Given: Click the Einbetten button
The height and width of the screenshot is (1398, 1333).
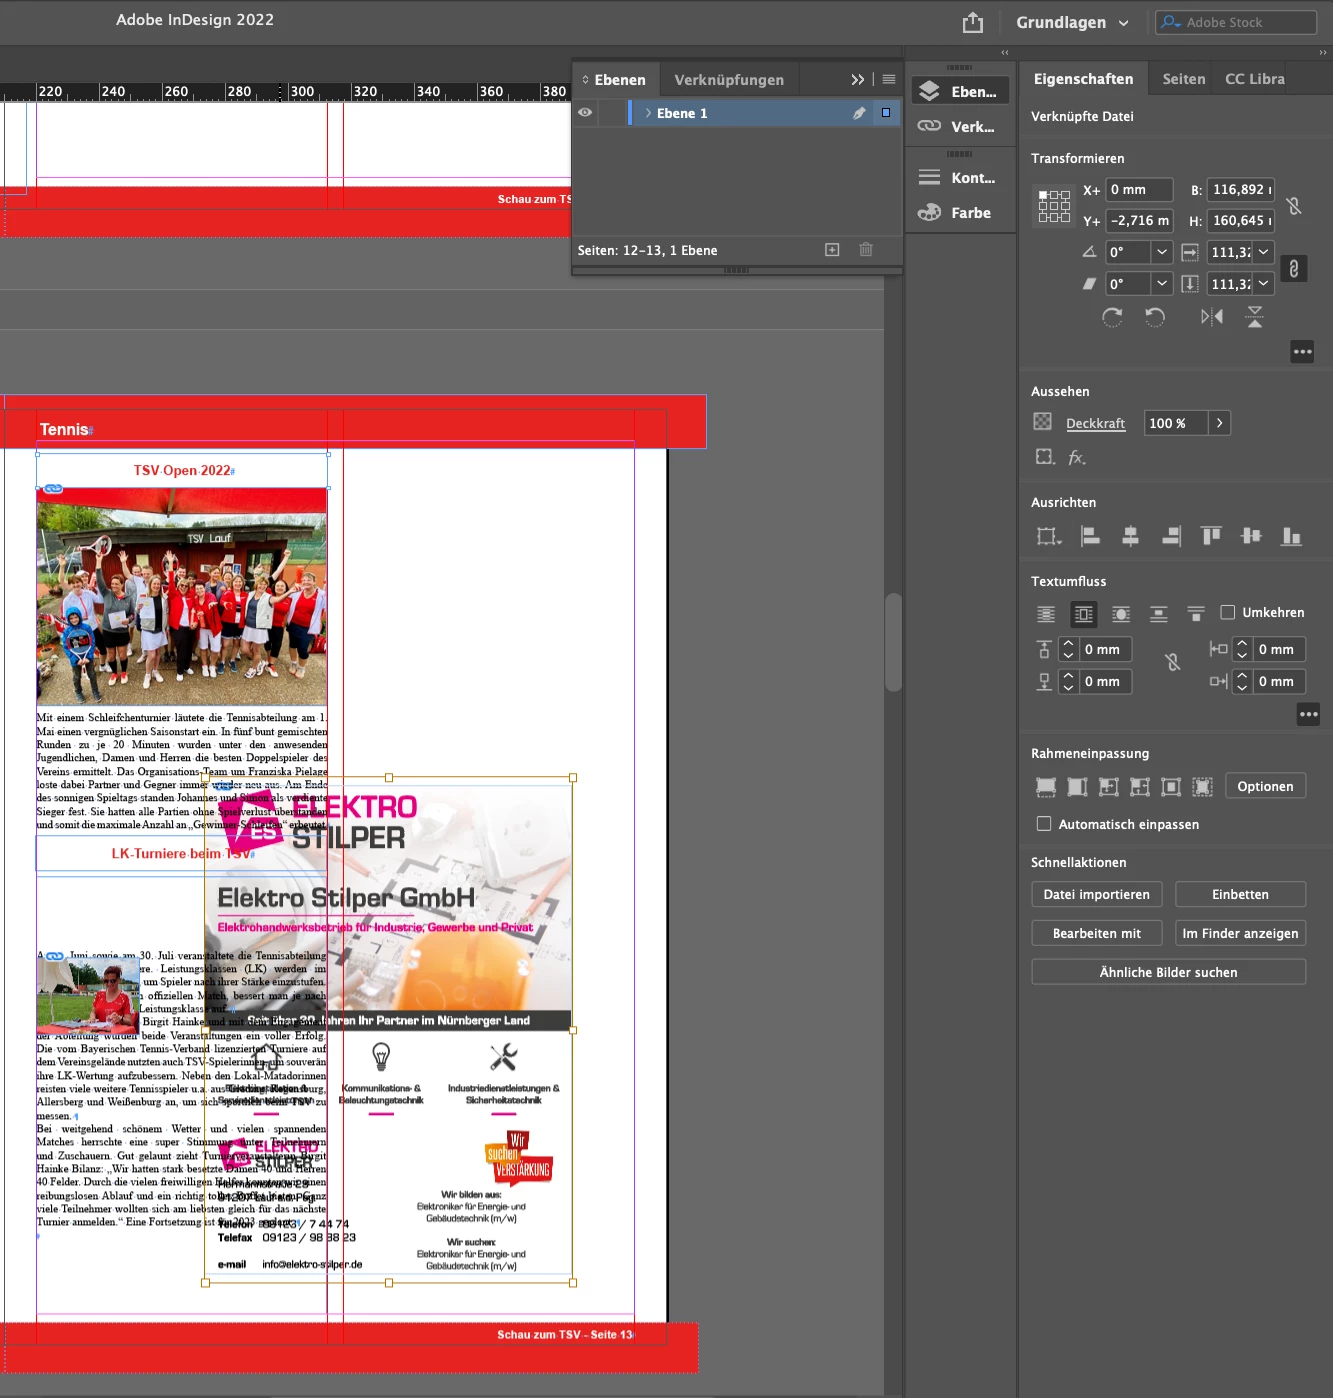Looking at the screenshot, I should pos(1240,895).
